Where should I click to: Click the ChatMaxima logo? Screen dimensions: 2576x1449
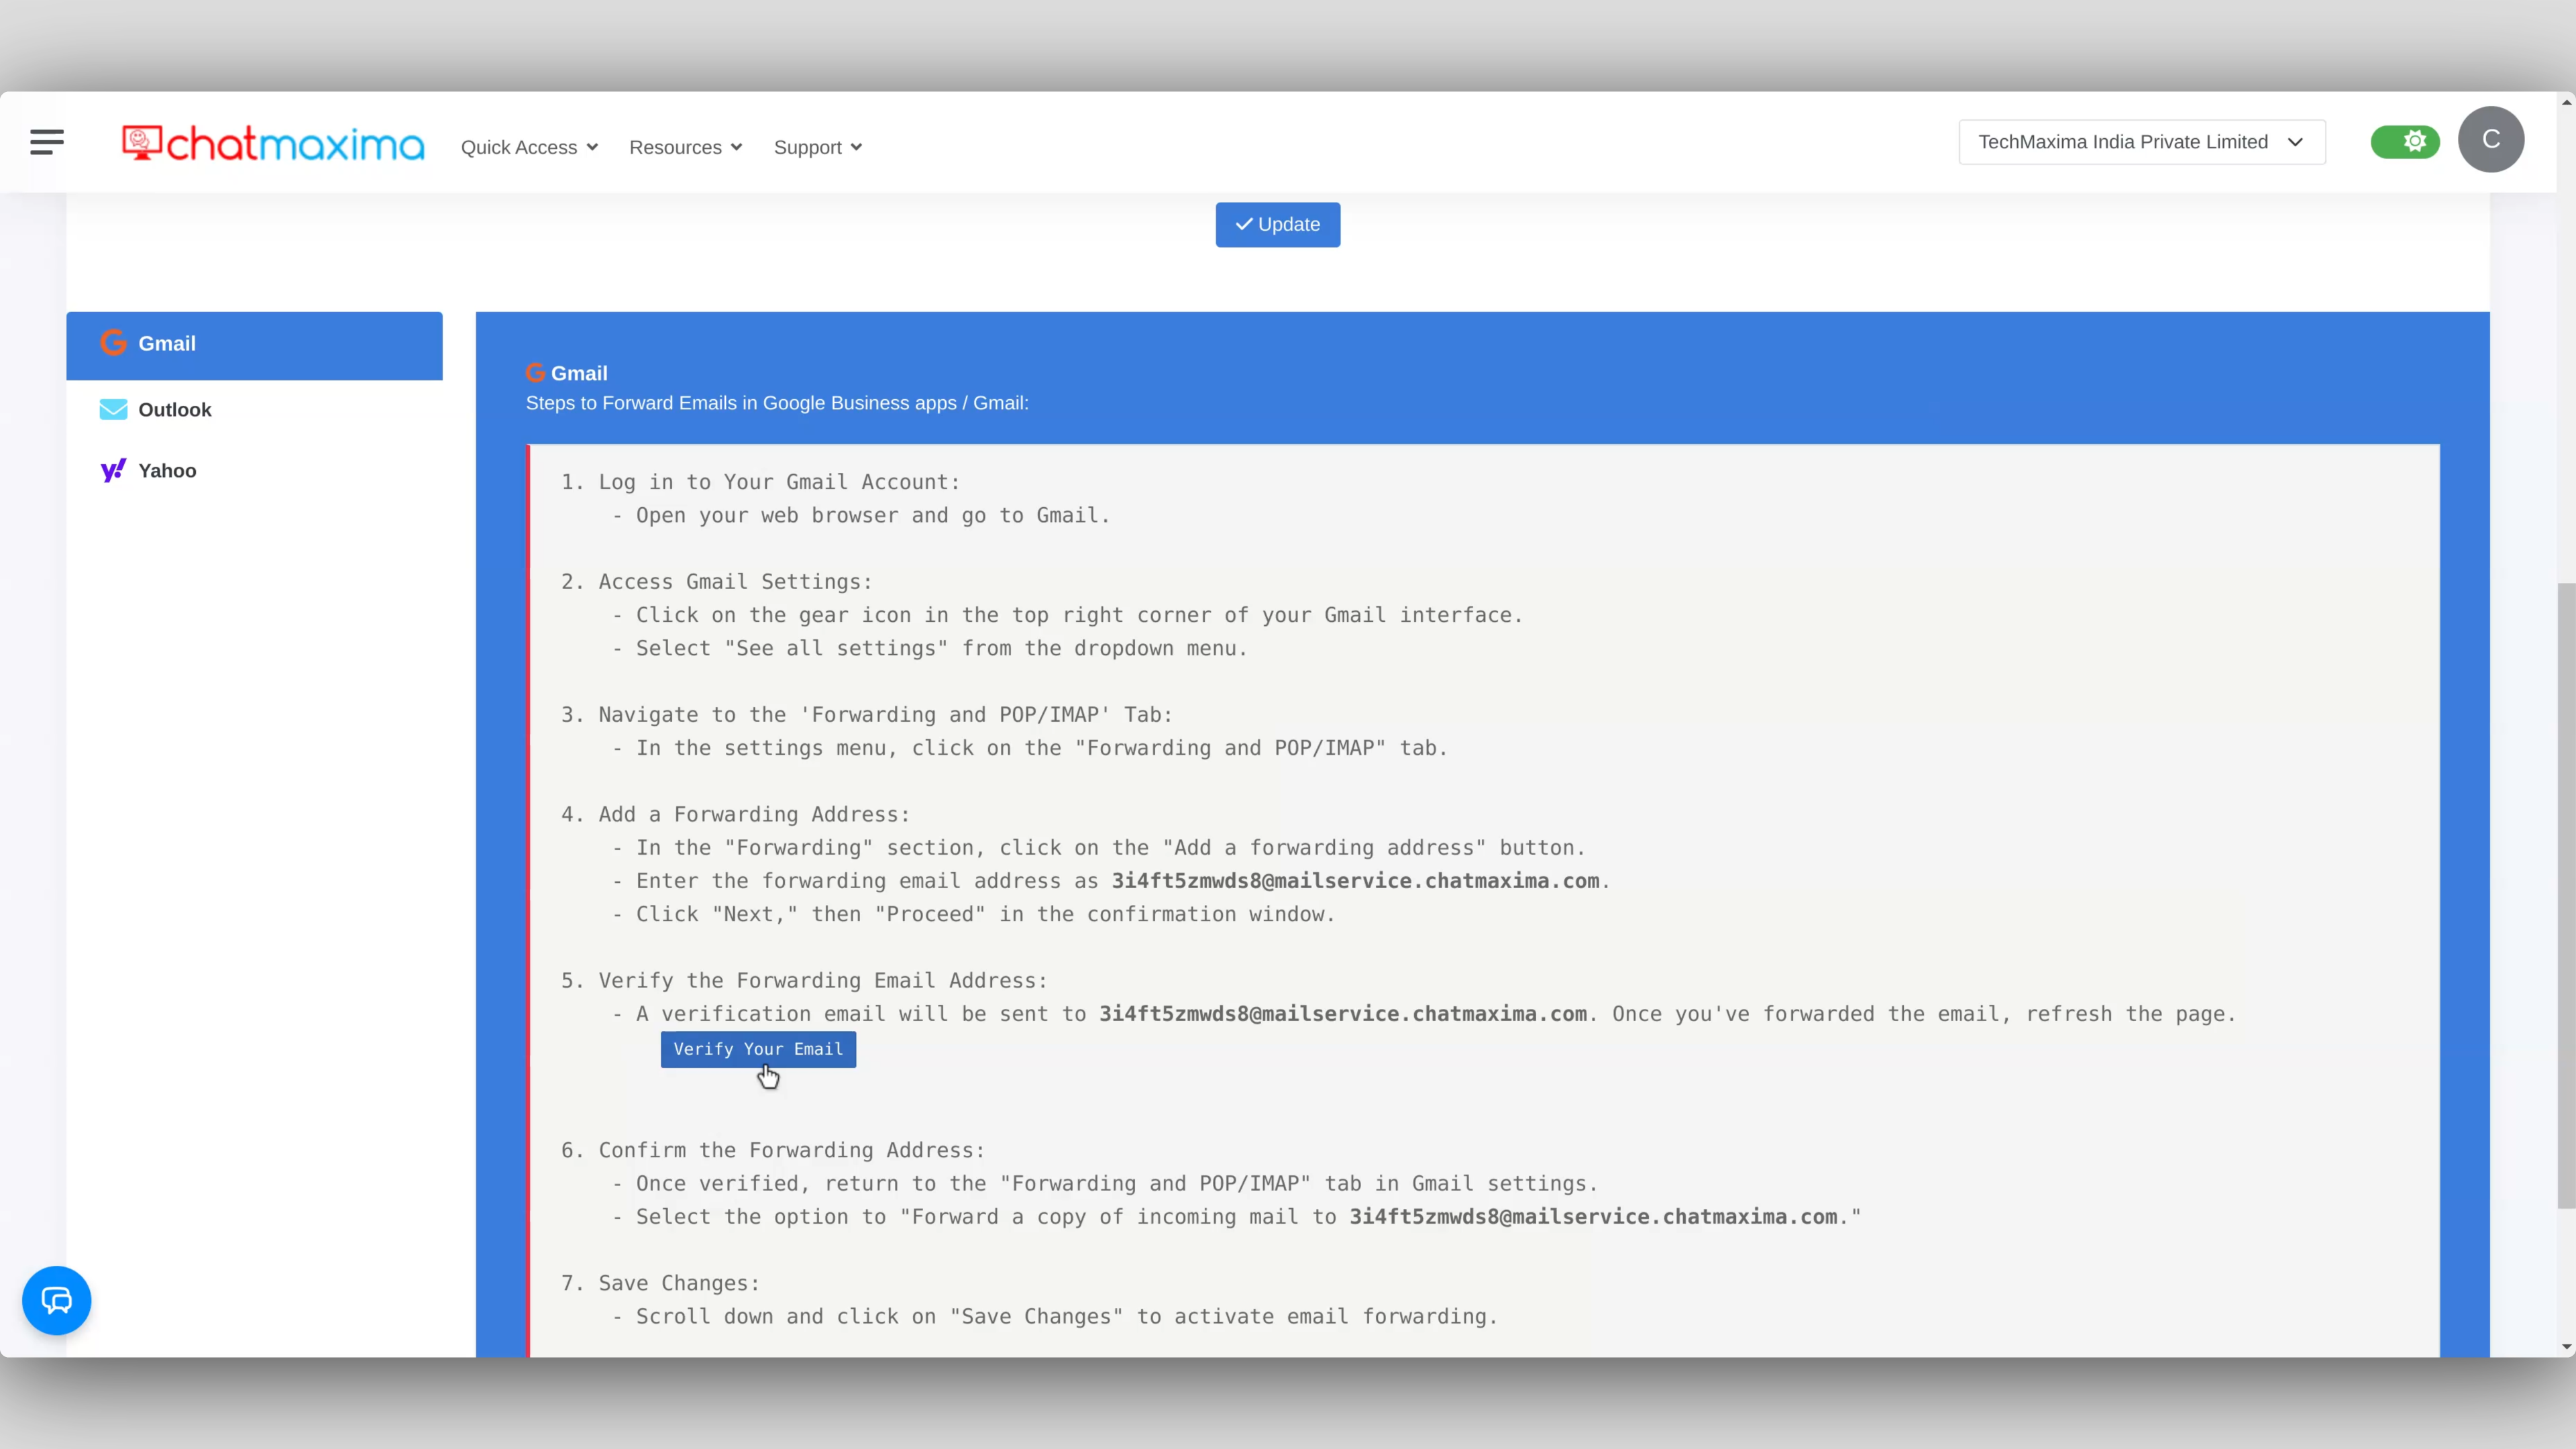[273, 144]
